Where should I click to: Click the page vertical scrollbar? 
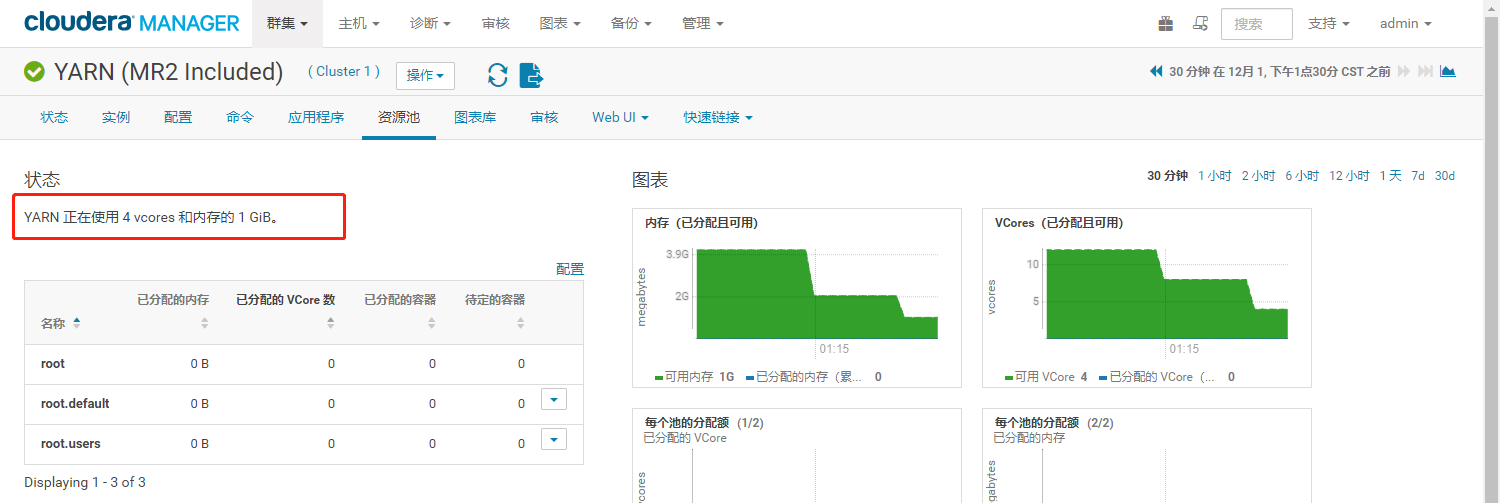1491,251
